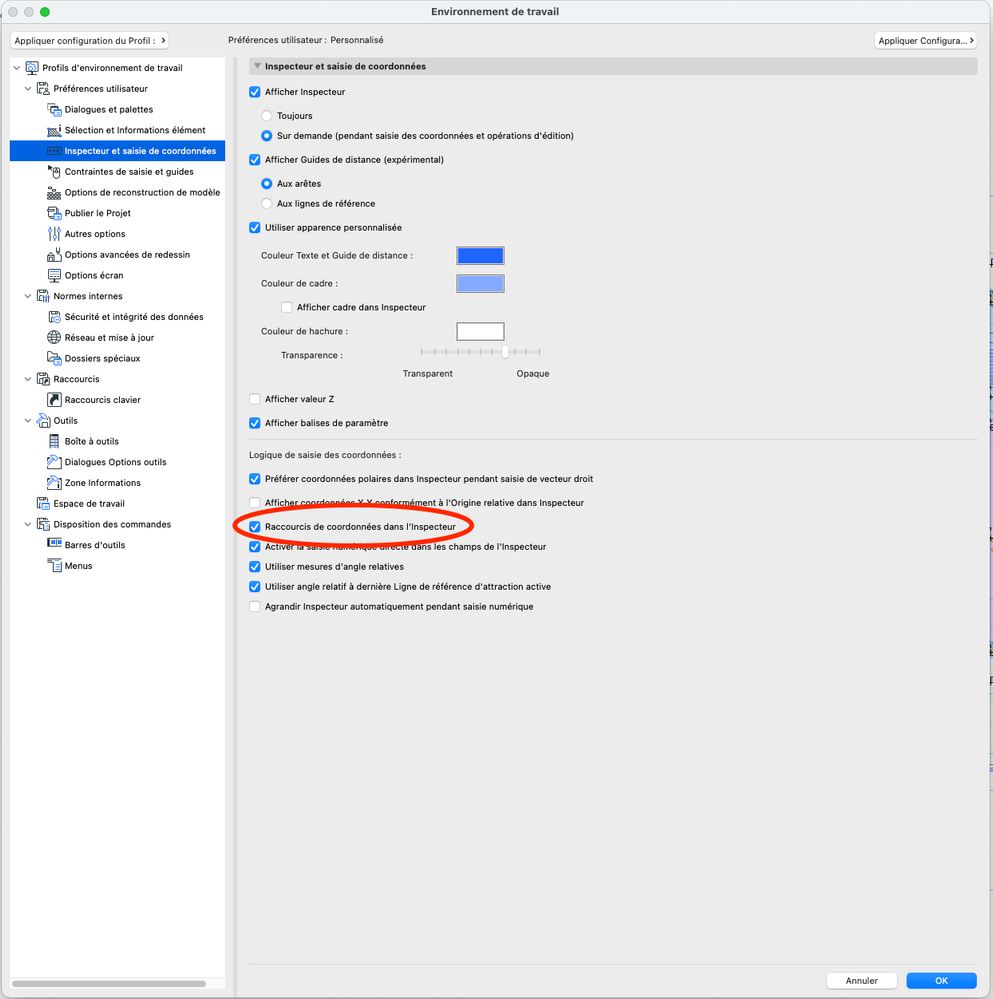This screenshot has height=999, width=993.
Task: Select the Espace de travail icon
Action: (x=43, y=503)
